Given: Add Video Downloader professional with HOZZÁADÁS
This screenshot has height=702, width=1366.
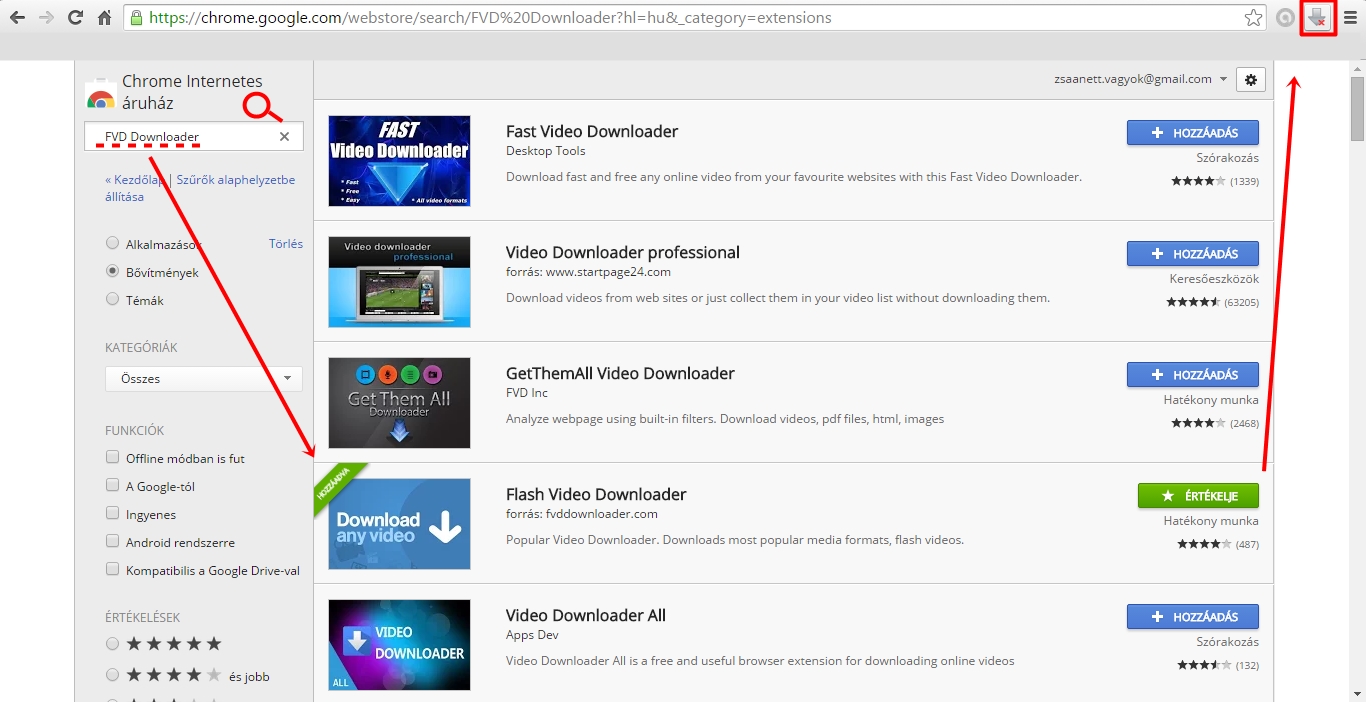Looking at the screenshot, I should coord(1192,254).
